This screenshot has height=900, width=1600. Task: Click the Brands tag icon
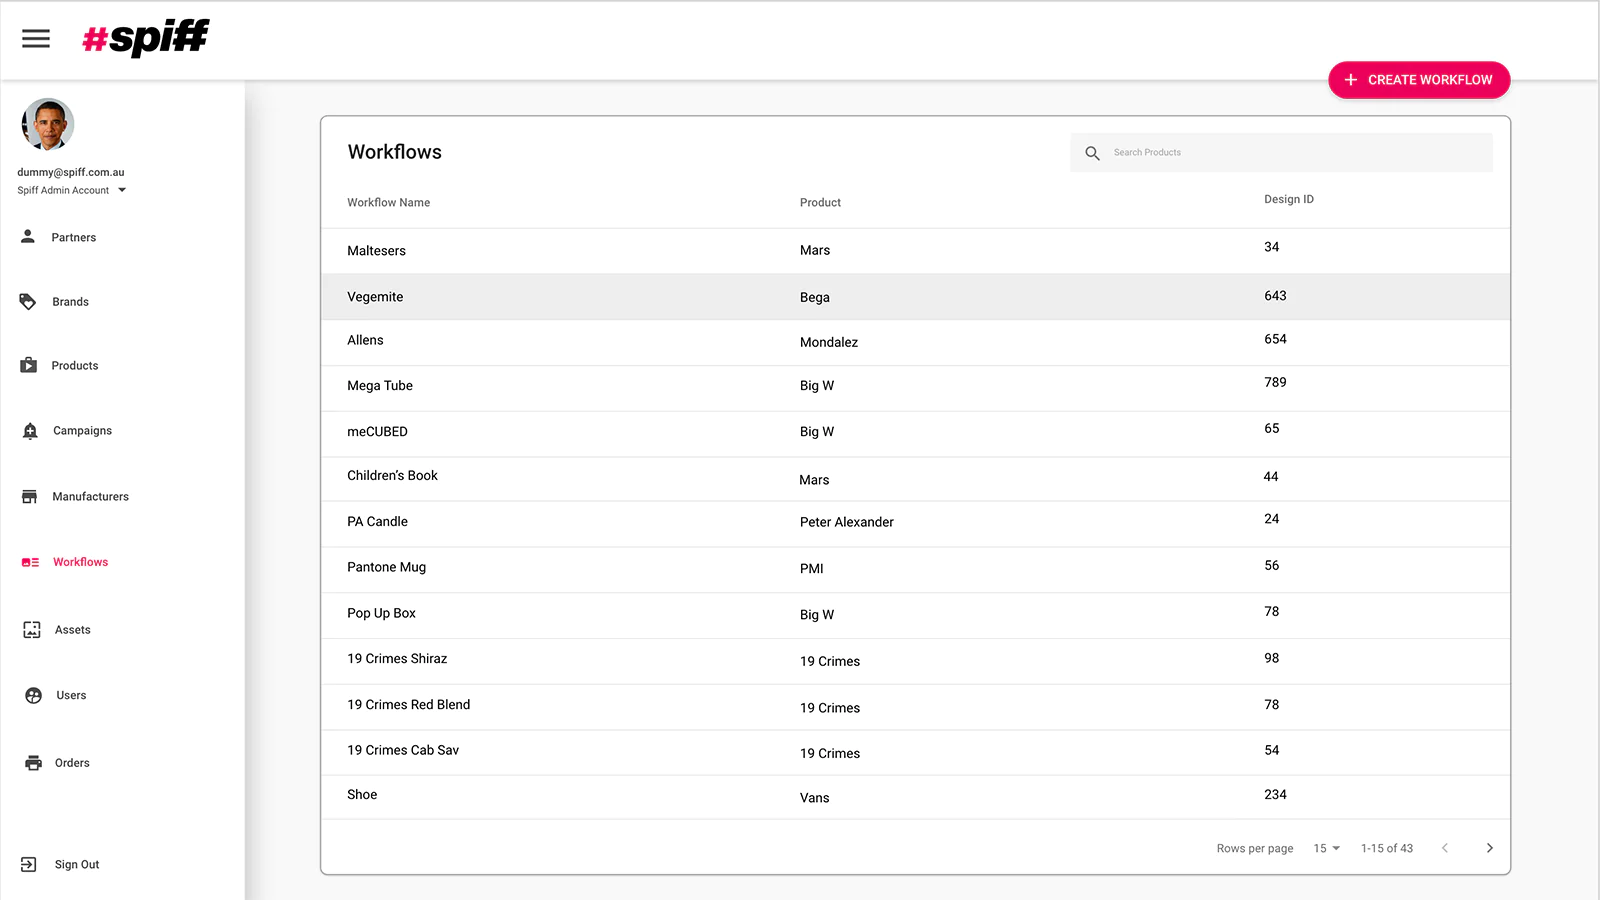click(x=28, y=302)
